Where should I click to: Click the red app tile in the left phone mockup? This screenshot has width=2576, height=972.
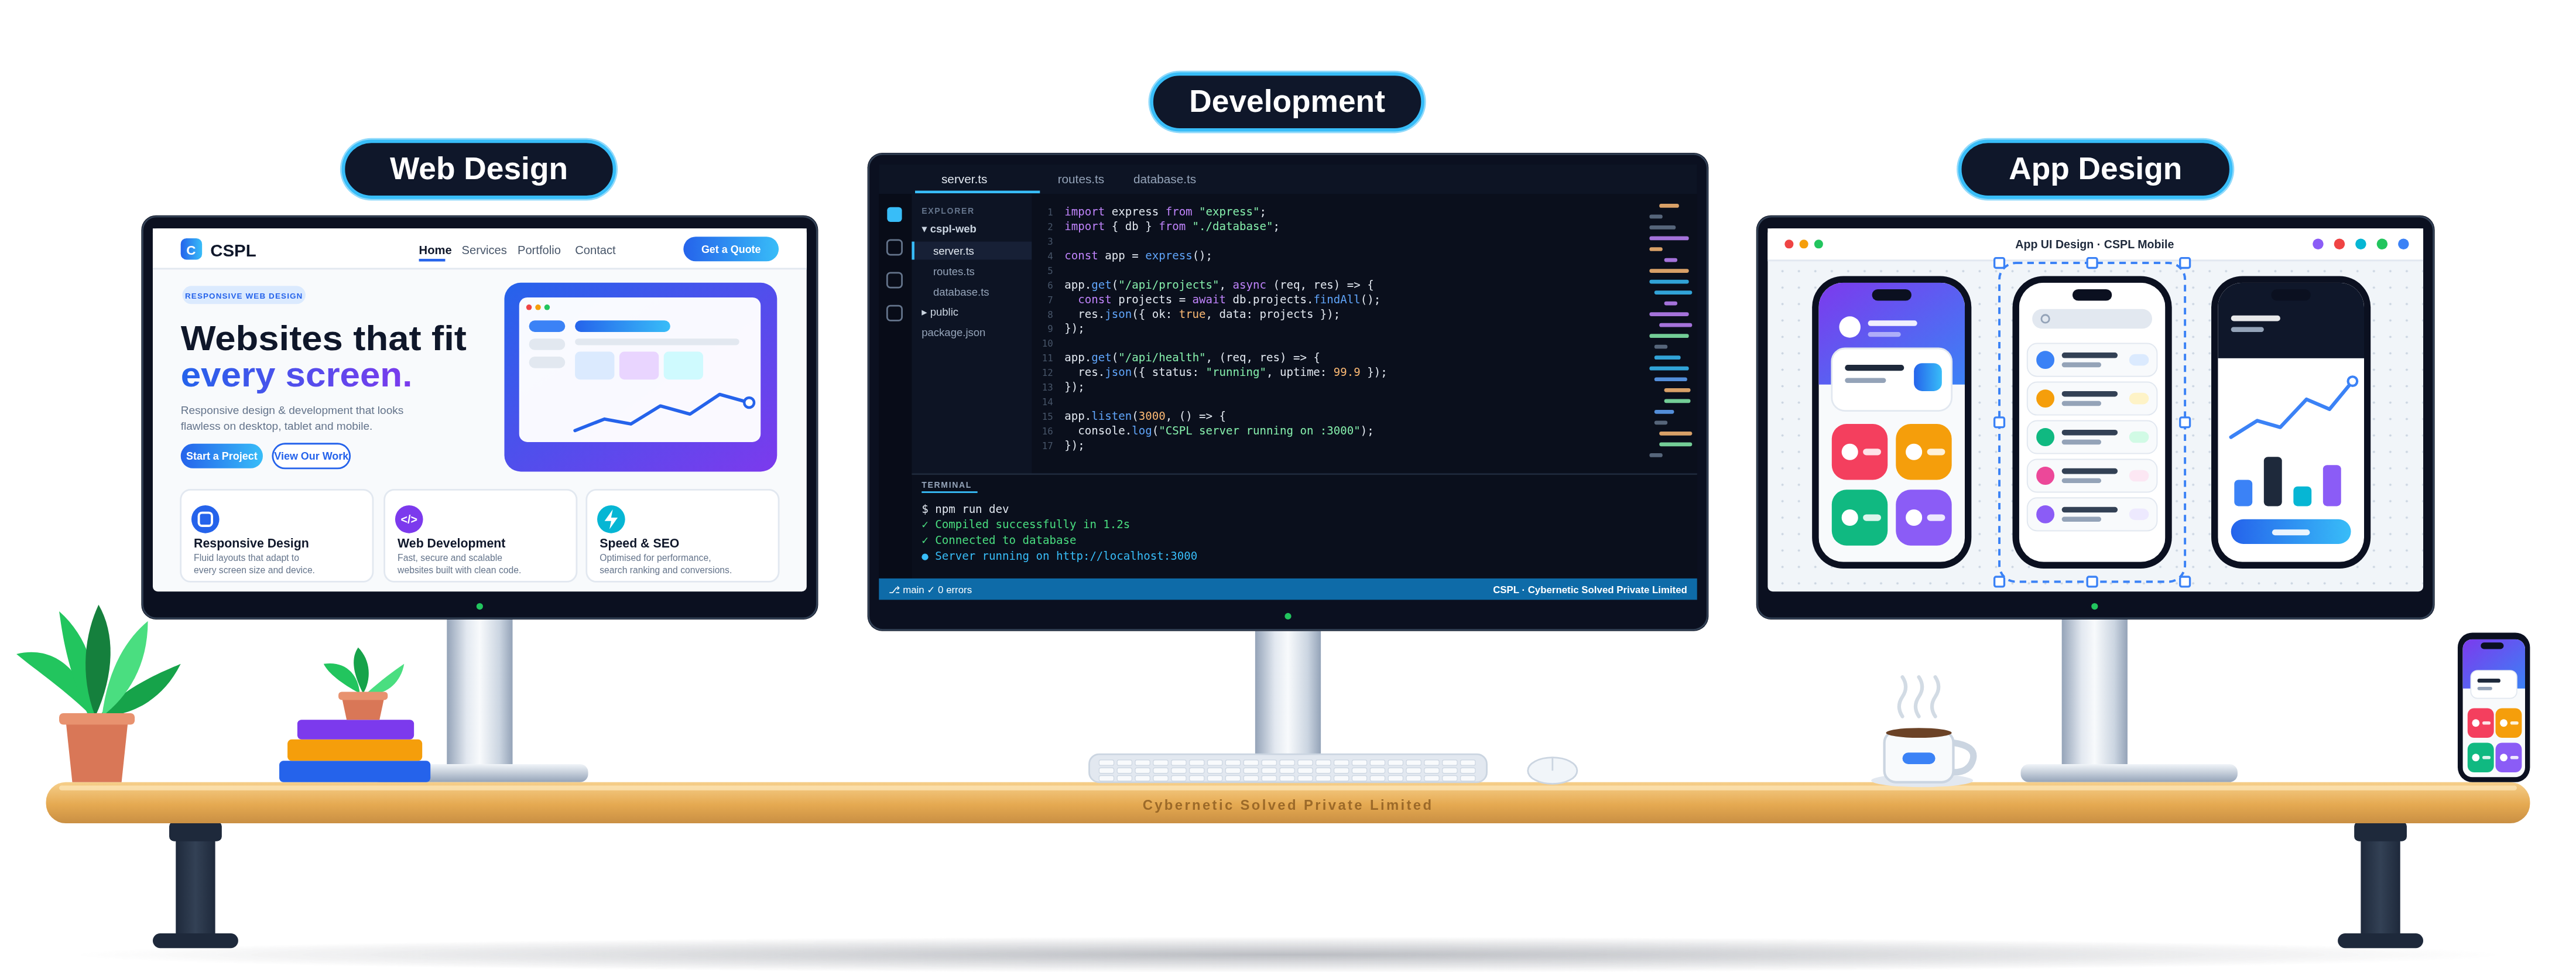click(x=1859, y=452)
